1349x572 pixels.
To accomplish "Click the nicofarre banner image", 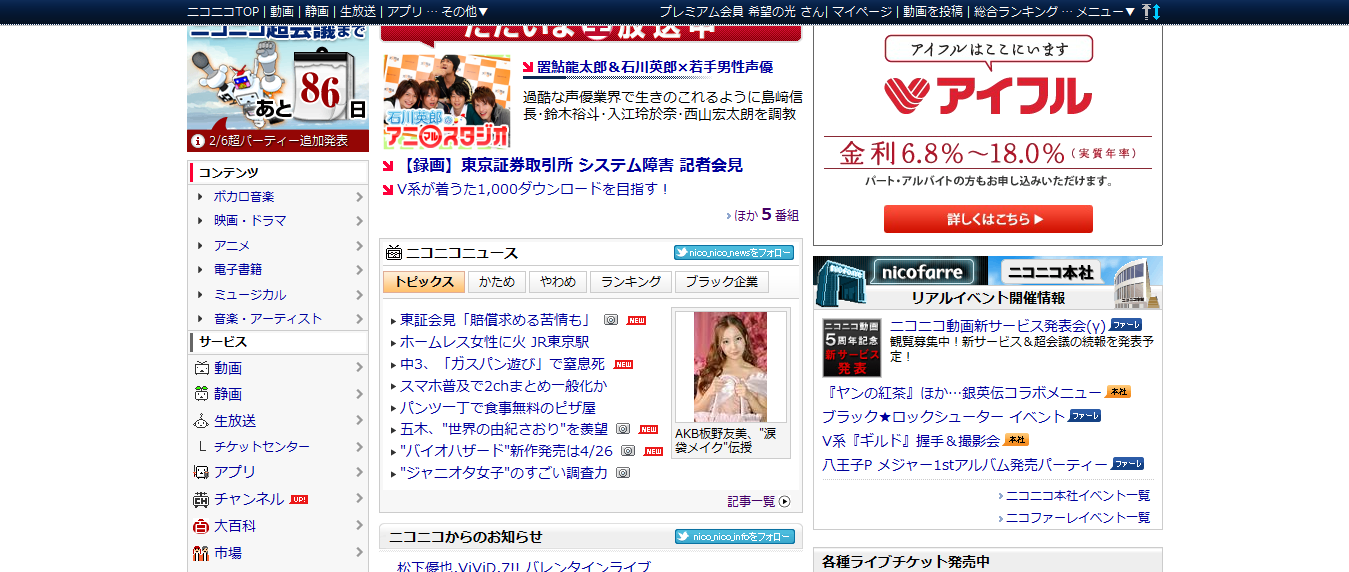I will [x=900, y=271].
